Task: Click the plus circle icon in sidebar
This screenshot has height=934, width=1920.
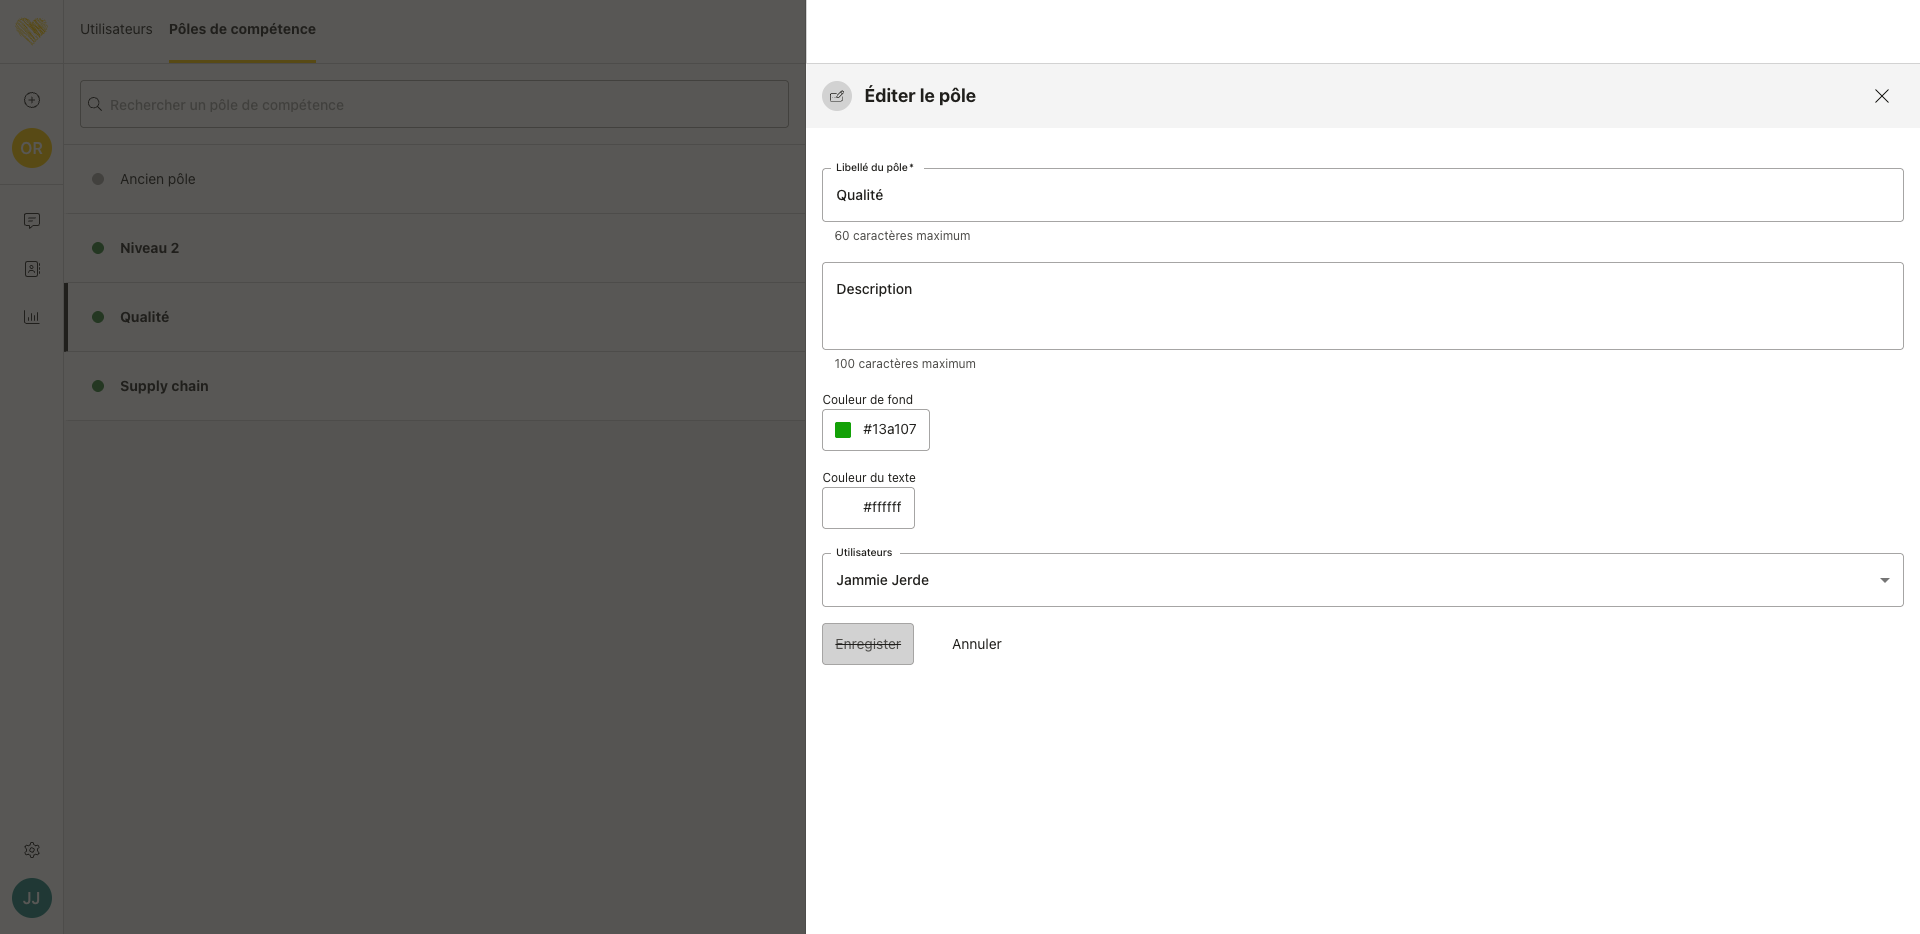Action: point(32,100)
